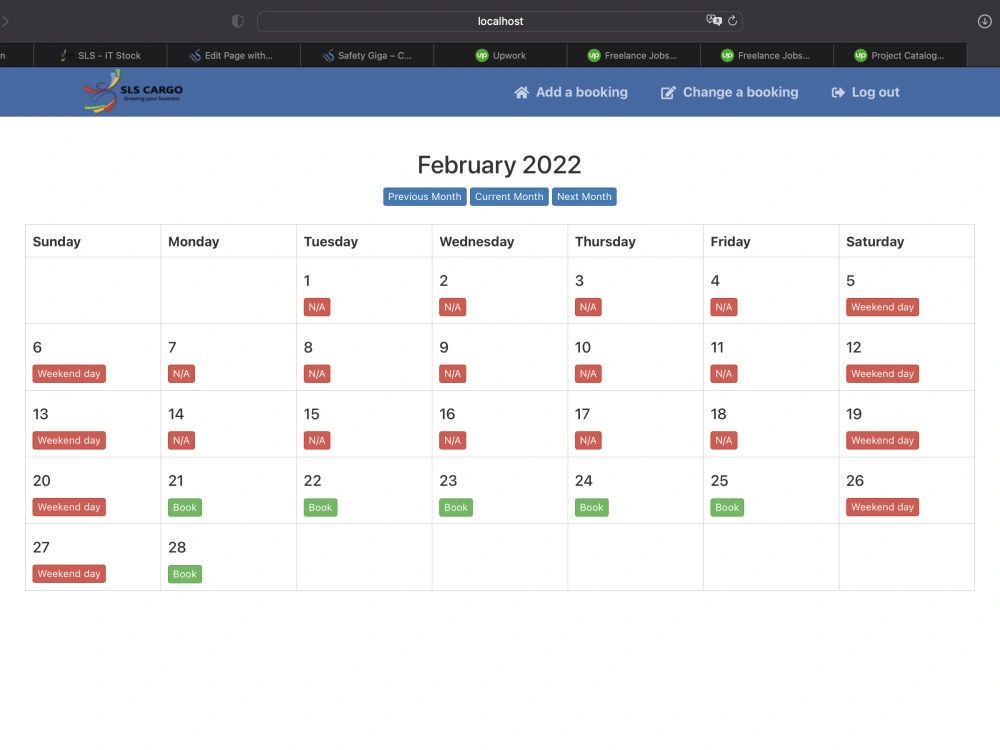The width and height of the screenshot is (1000, 750).
Task: Switch to the Safety Giga tab
Action: (x=367, y=55)
